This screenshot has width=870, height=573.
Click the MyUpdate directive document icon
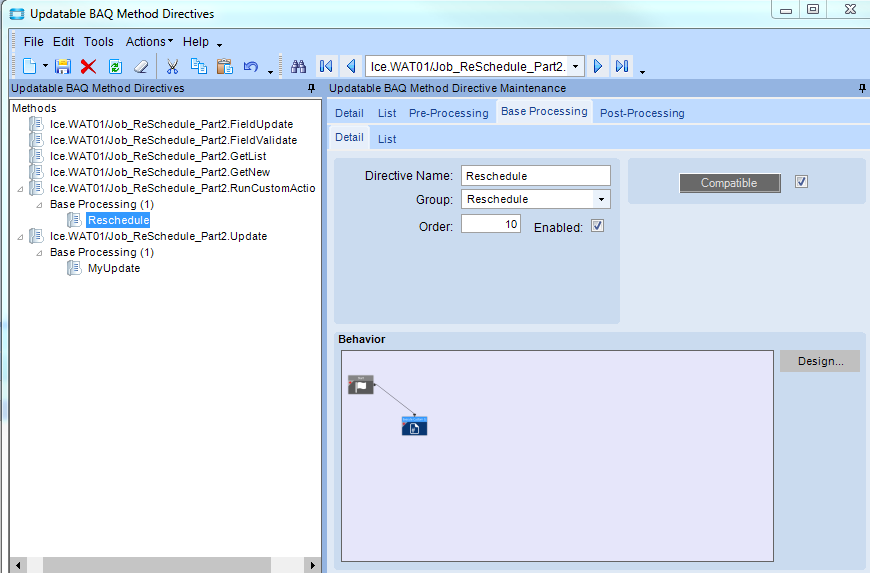pos(74,268)
